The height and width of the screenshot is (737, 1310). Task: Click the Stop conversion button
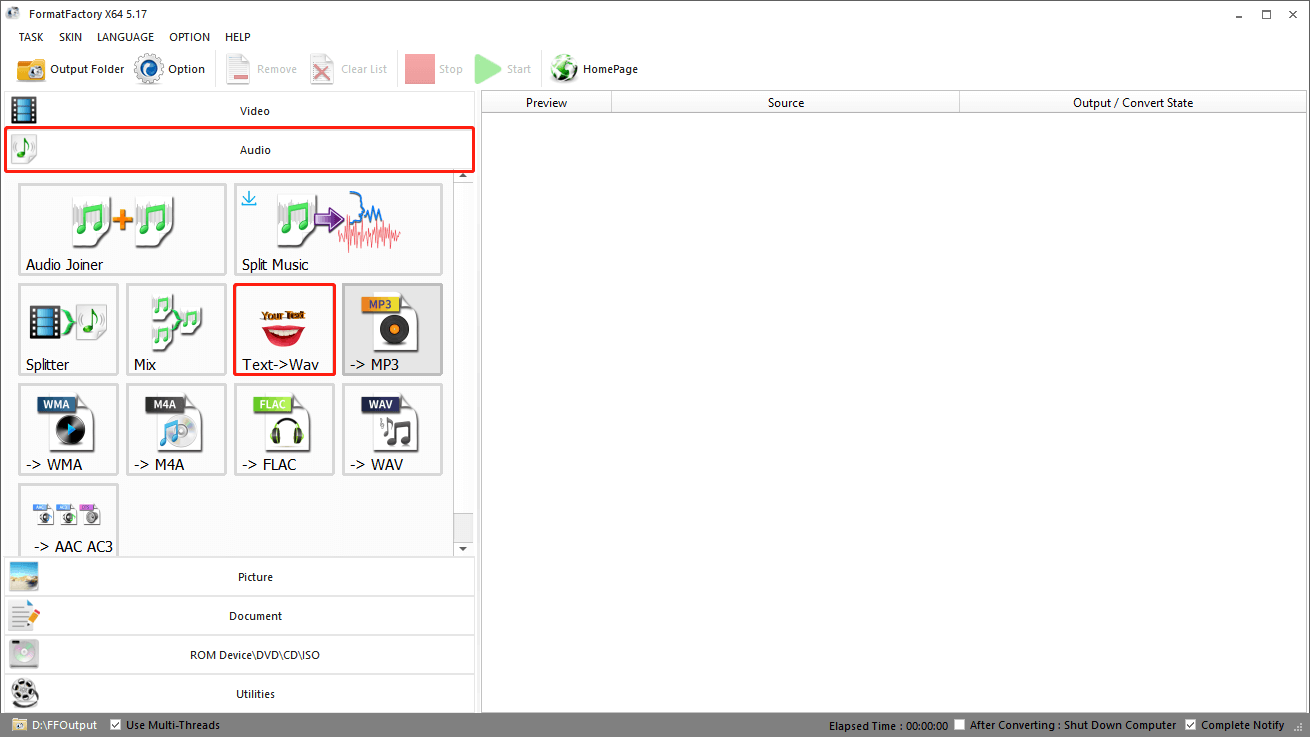[x=434, y=69]
